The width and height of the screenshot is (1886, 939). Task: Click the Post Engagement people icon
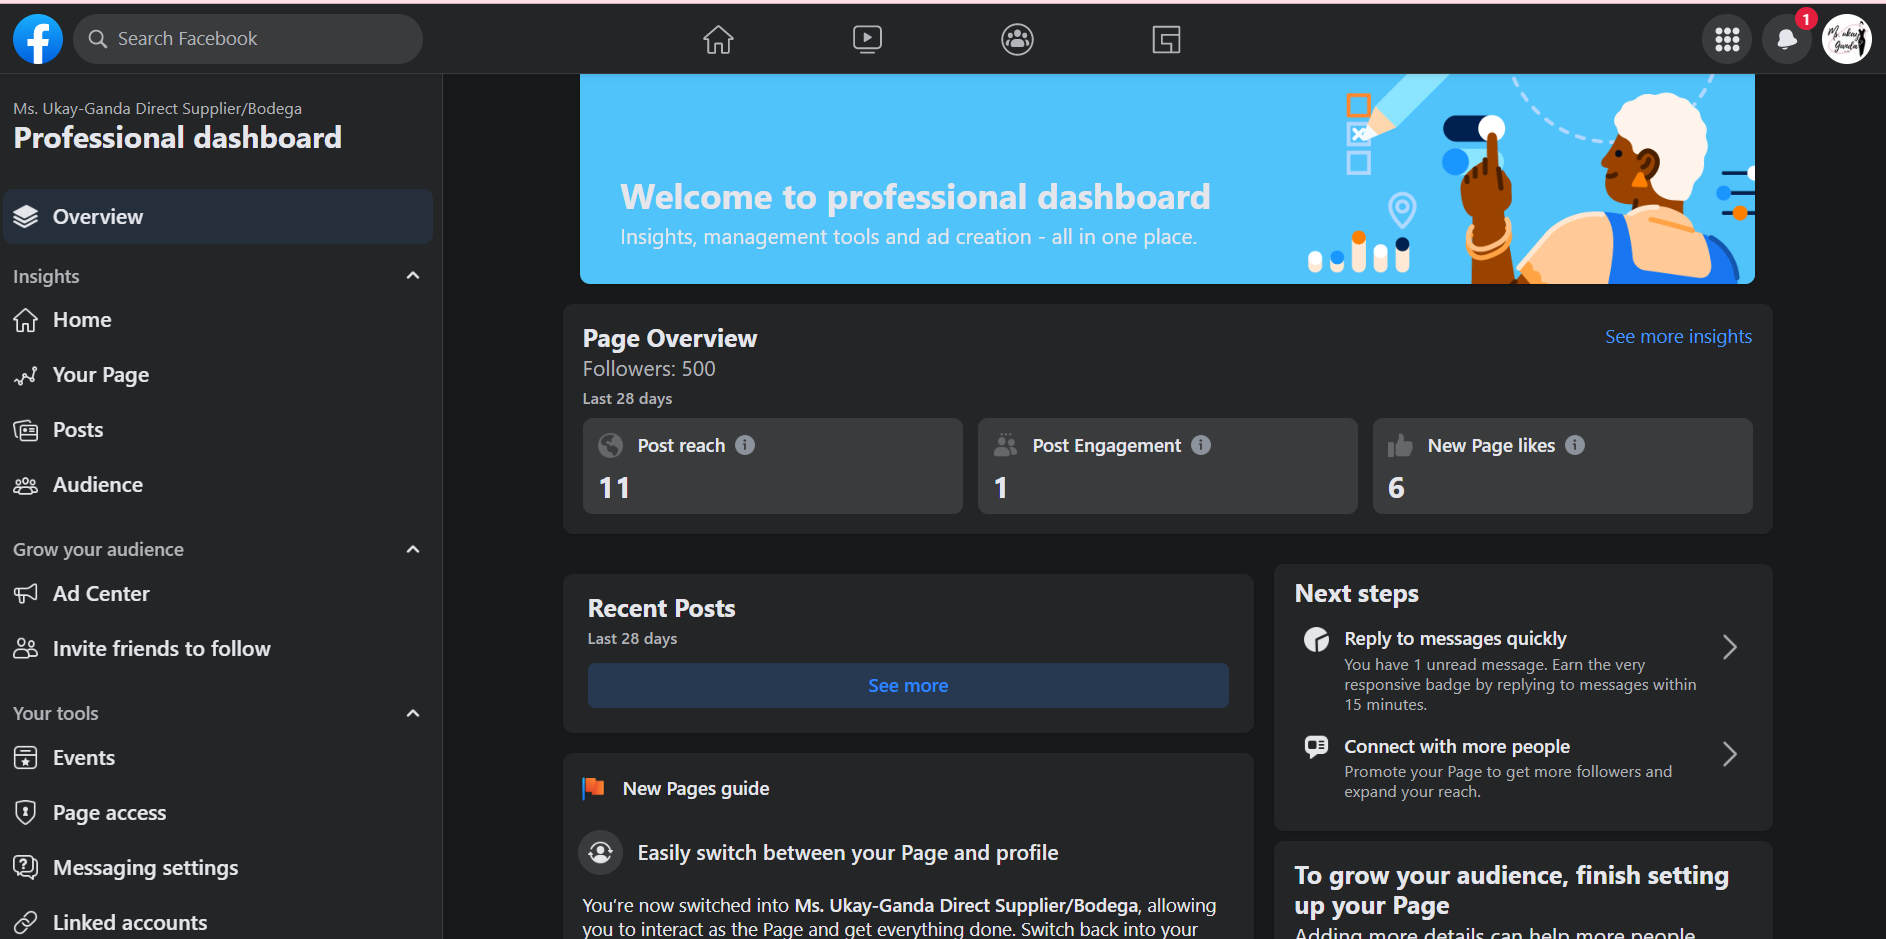pos(1005,445)
